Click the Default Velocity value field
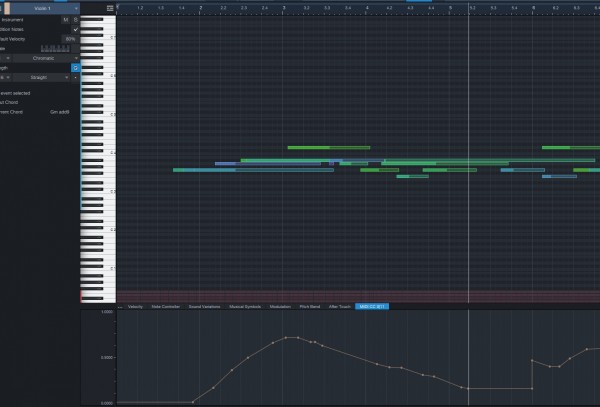 pos(70,38)
